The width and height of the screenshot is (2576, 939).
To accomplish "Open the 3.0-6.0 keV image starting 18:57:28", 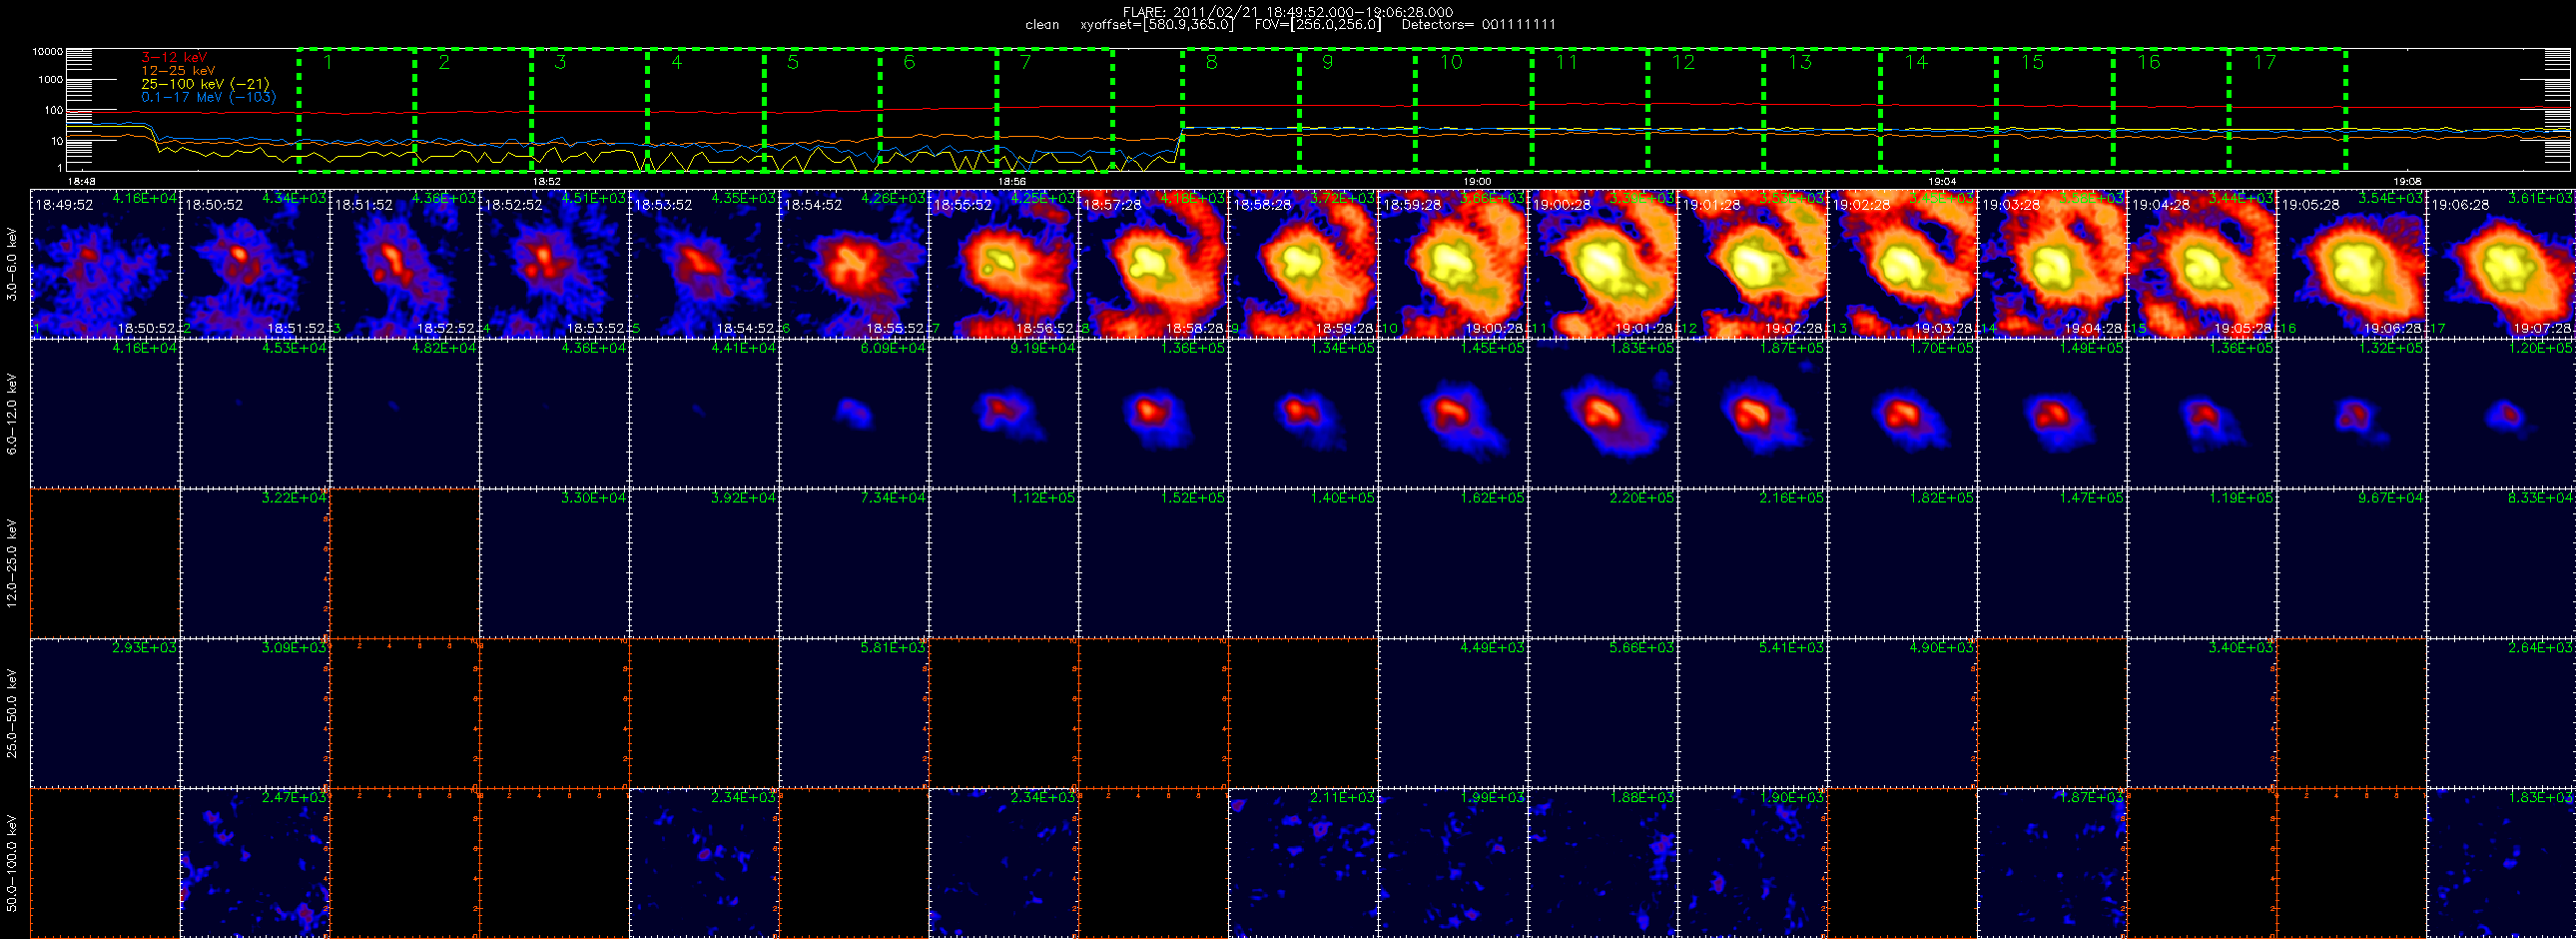I will pyautogui.click(x=1153, y=263).
